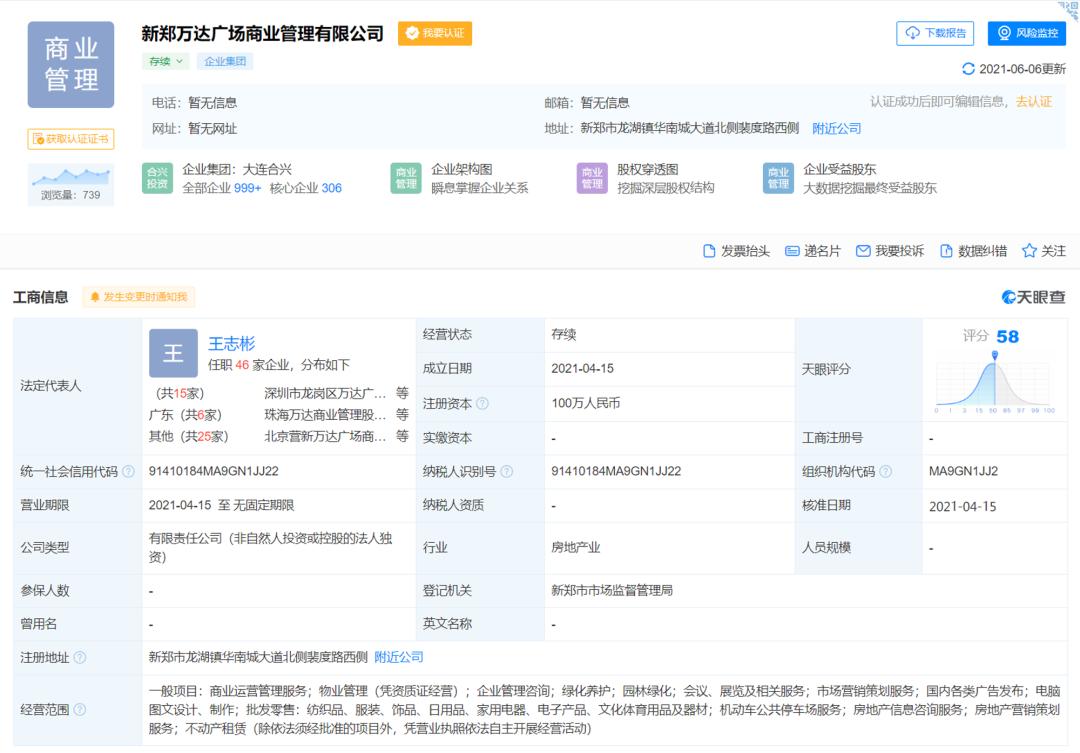Viewport: 1080px width, 753px height.
Task: Click the 获取认证证书 button
Action: pos(71,139)
